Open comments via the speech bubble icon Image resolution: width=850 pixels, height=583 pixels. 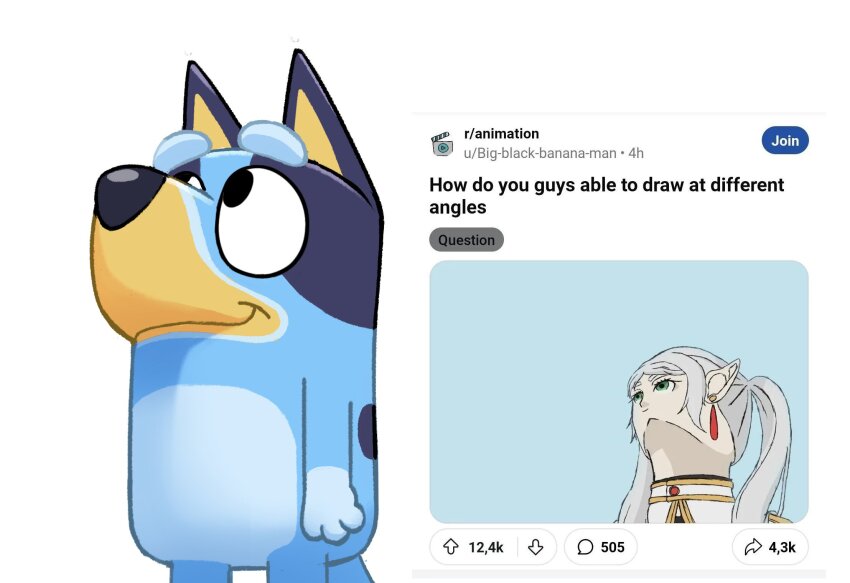[x=585, y=547]
